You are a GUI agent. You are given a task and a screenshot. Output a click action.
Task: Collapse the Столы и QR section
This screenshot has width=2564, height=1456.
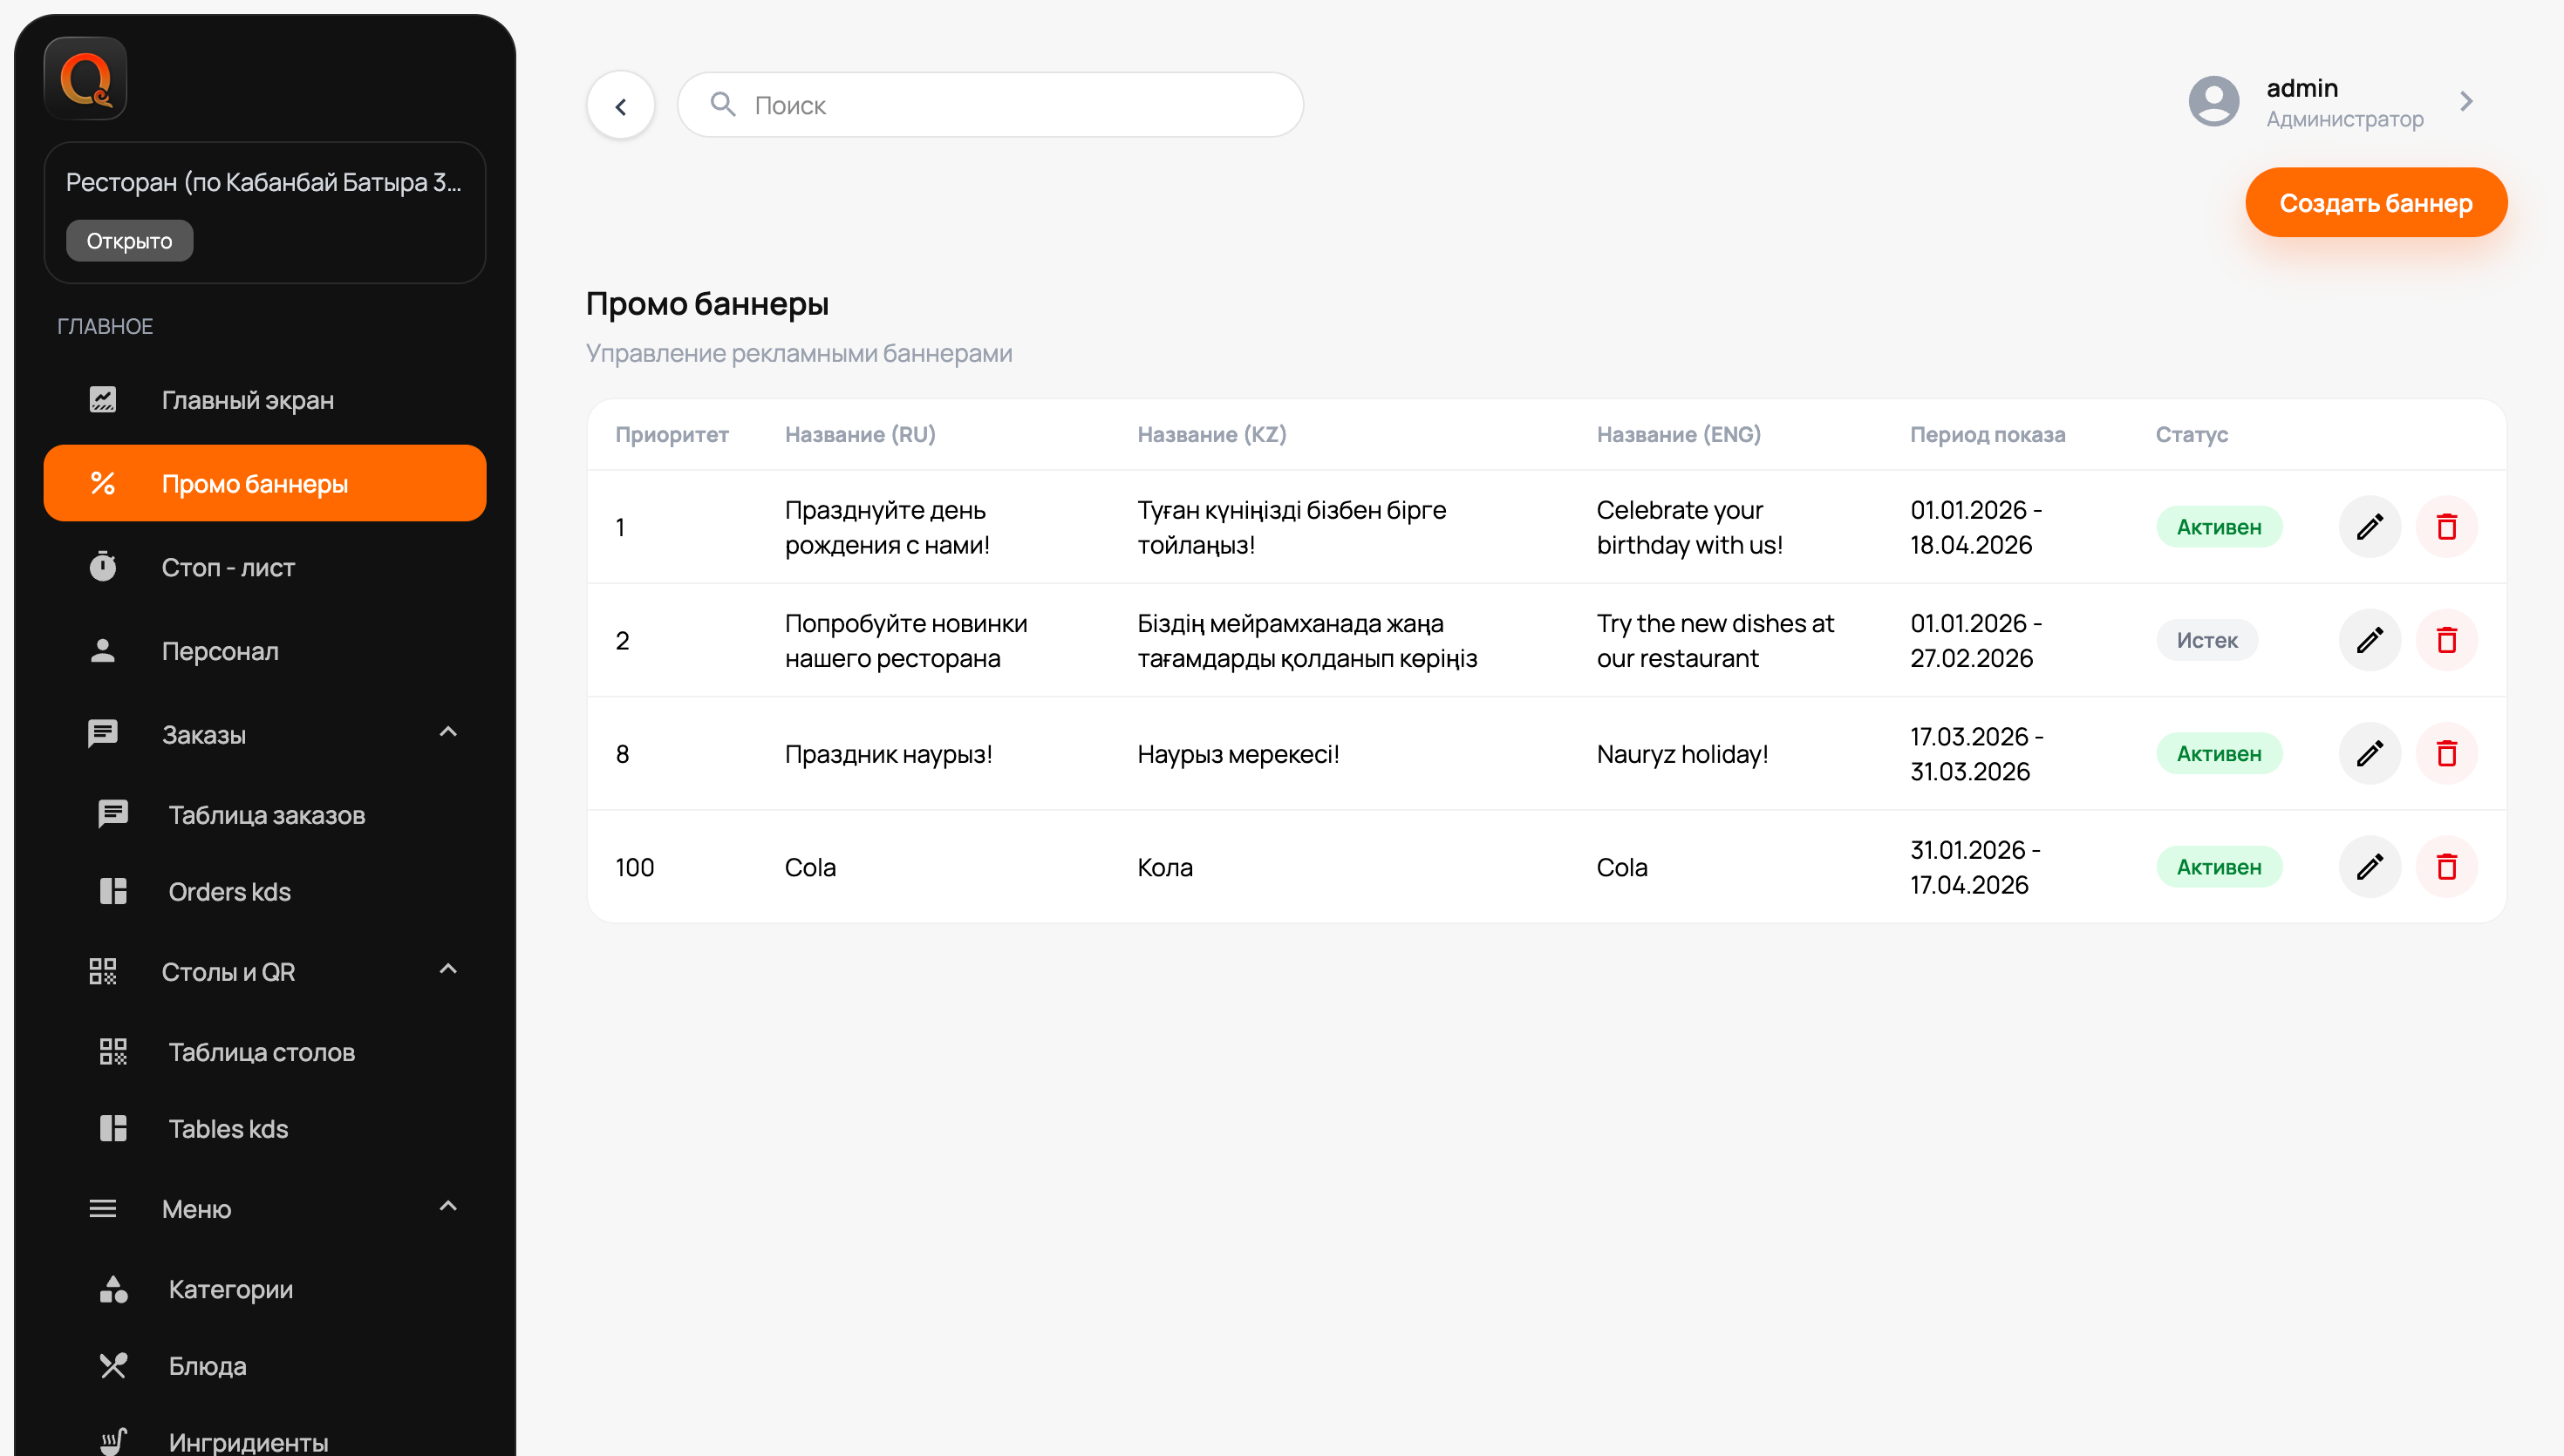click(x=448, y=969)
